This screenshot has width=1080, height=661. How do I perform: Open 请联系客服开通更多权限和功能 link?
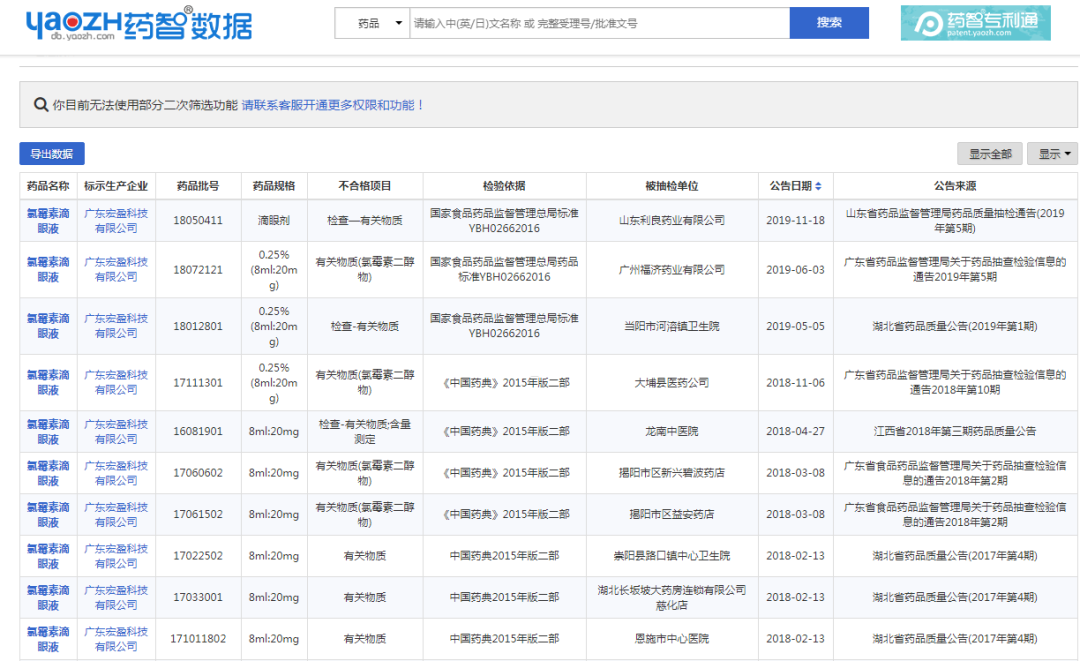(x=333, y=105)
